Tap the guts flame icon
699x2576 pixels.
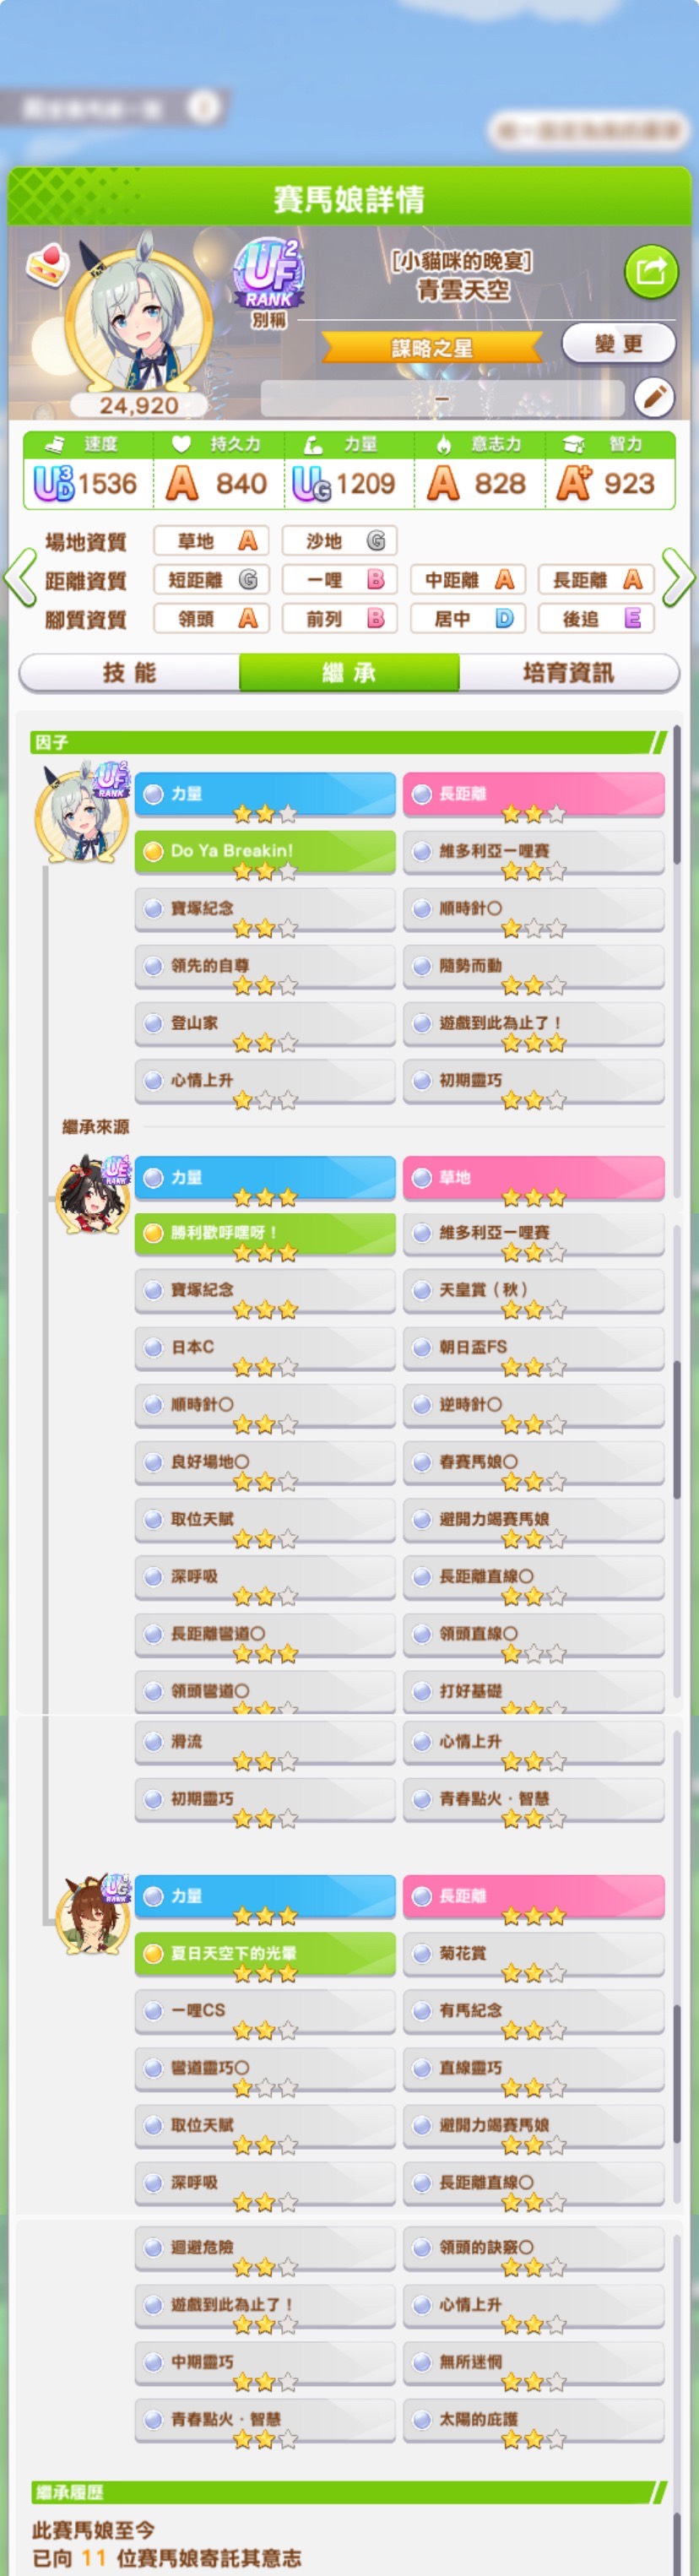click(444, 444)
